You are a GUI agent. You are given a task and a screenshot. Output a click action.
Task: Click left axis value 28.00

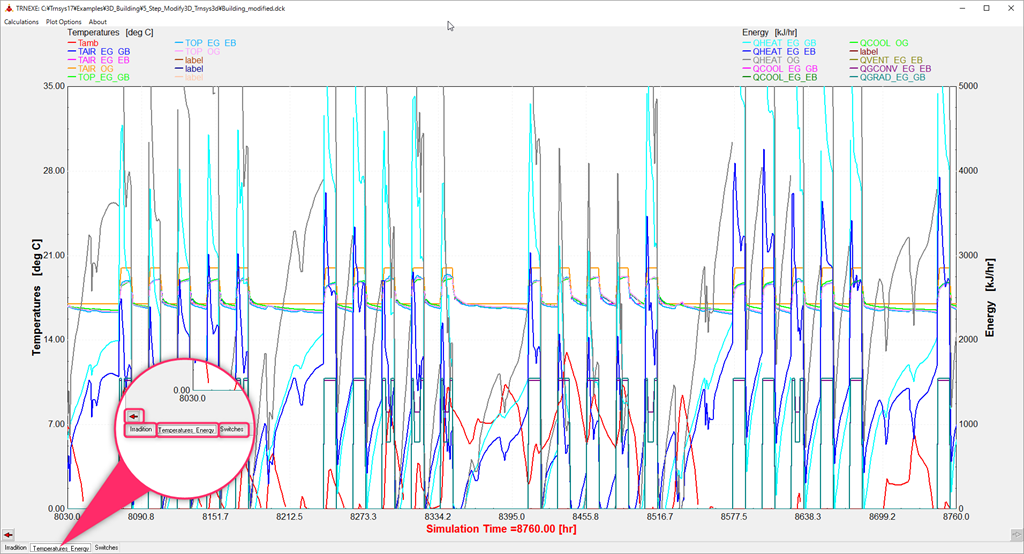tap(54, 171)
